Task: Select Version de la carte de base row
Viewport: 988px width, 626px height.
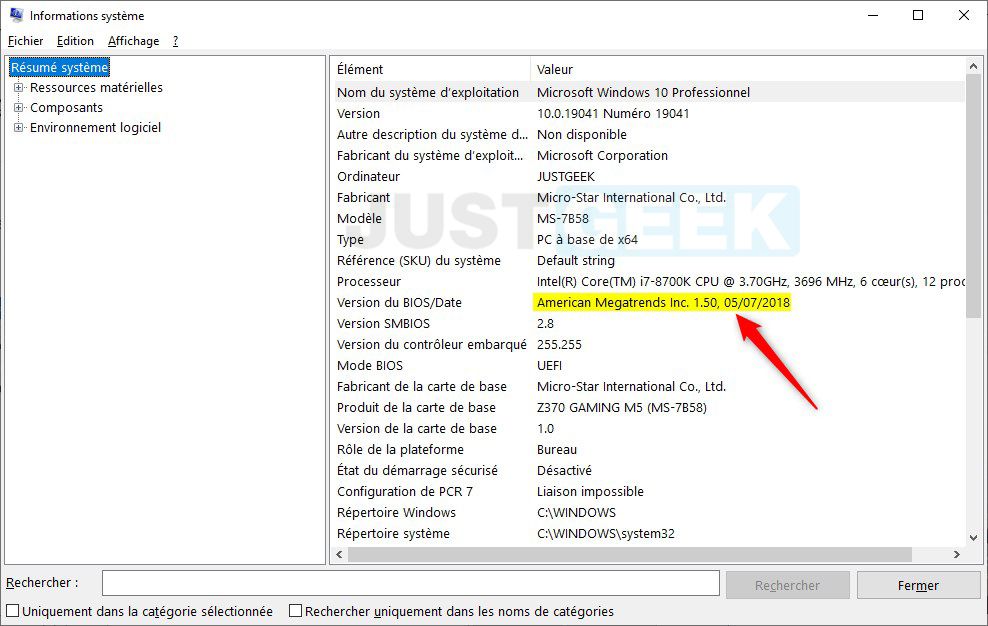Action: coord(648,429)
